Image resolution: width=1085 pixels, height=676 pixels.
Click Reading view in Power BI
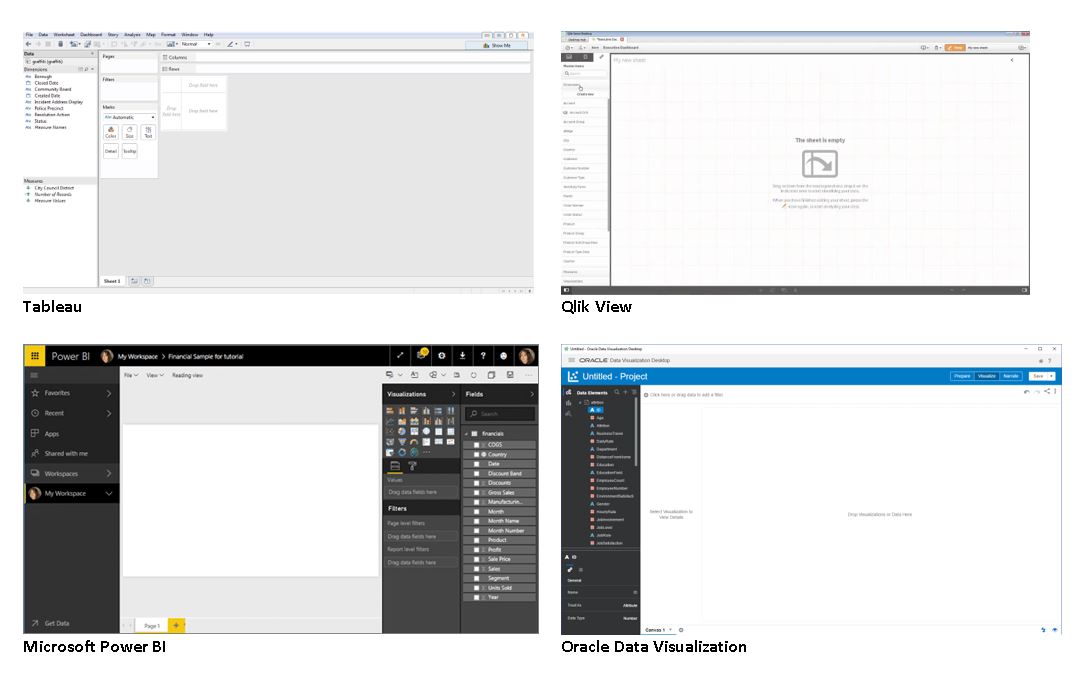click(x=187, y=375)
